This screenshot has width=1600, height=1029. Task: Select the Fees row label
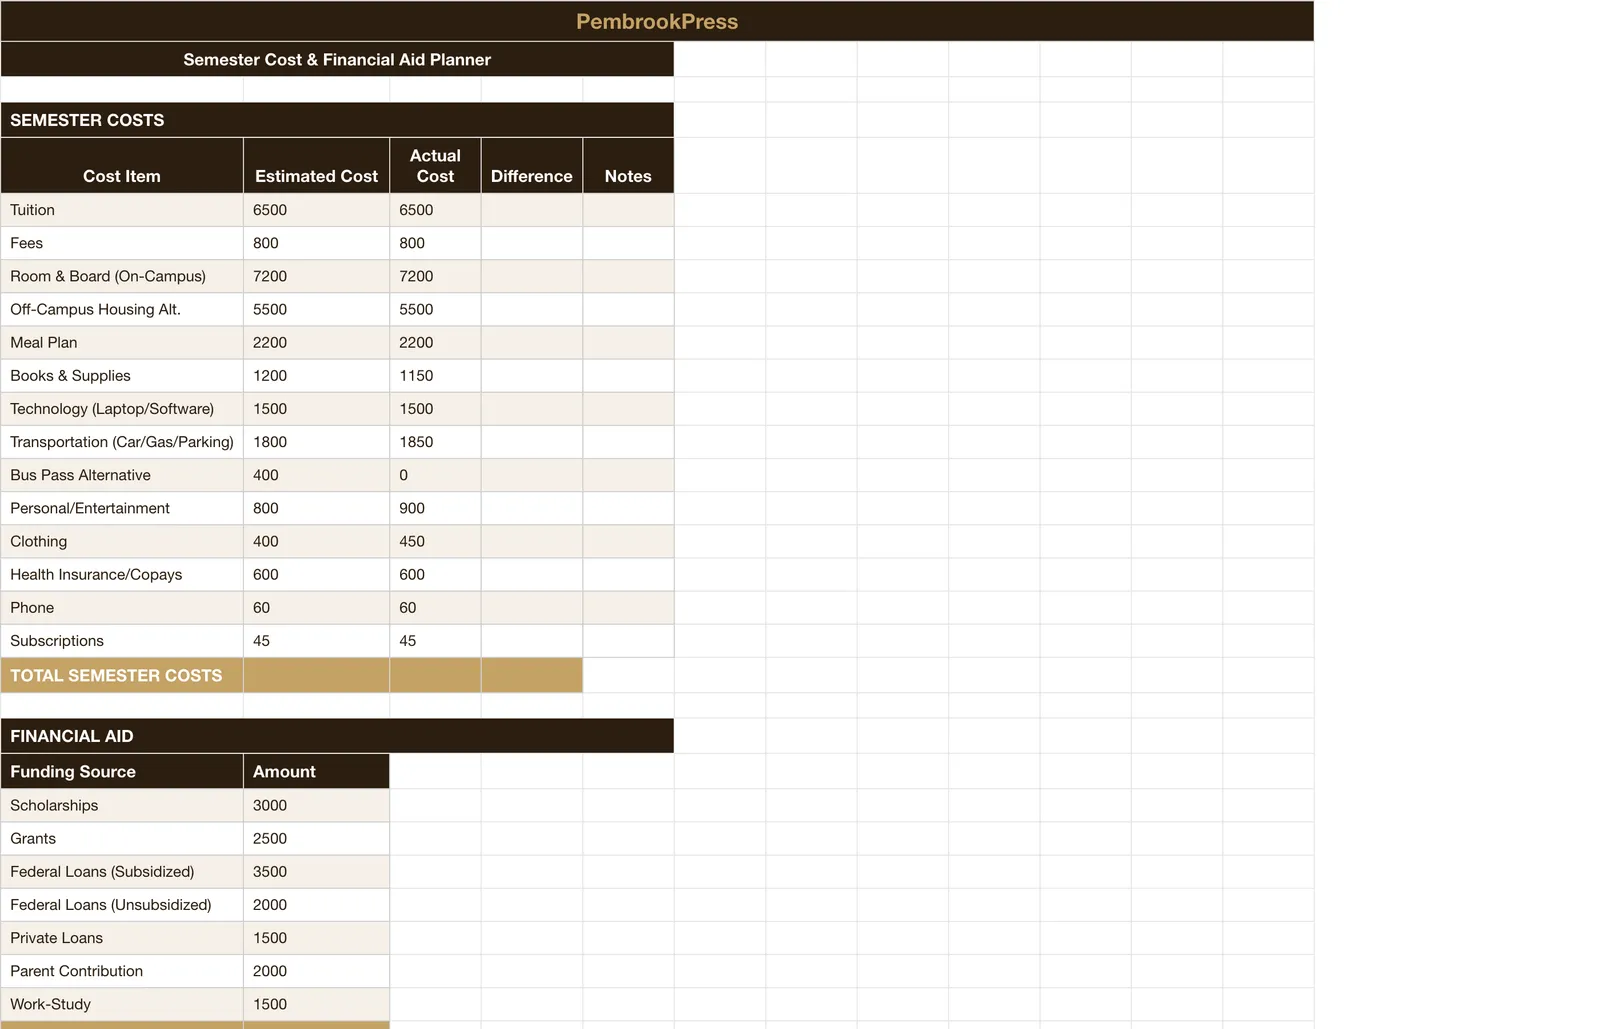[x=122, y=243]
